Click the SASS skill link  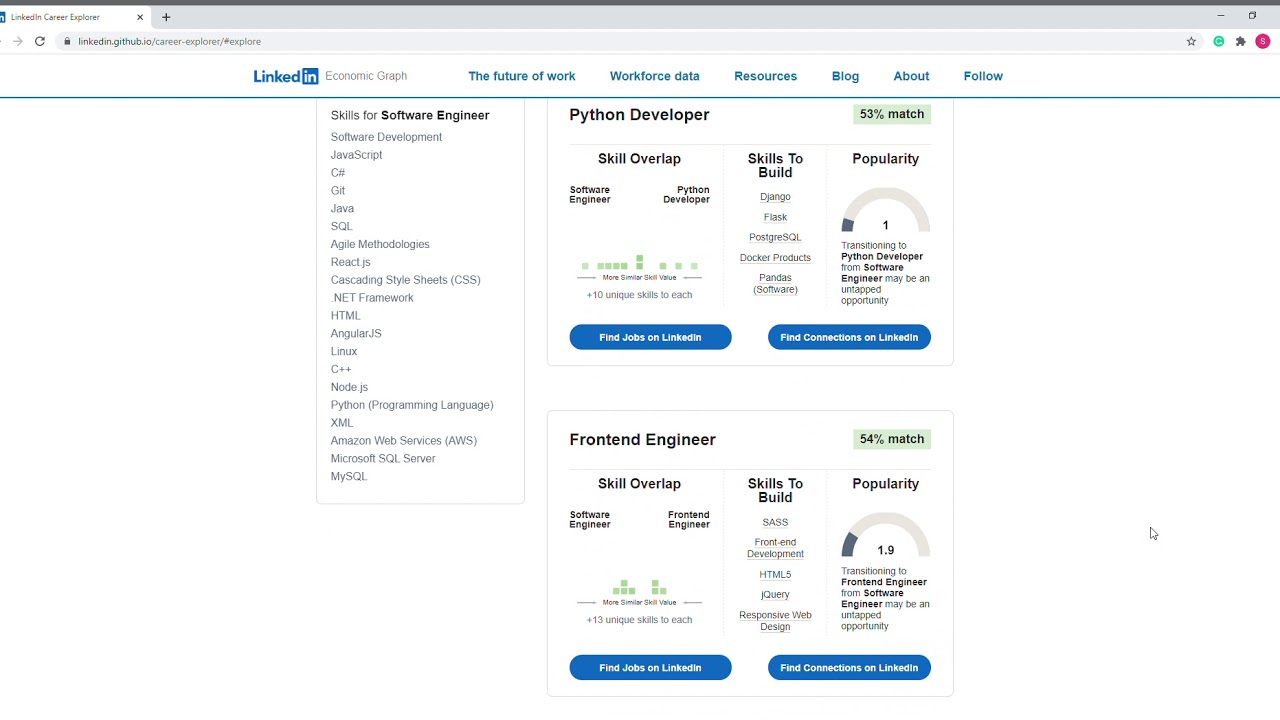(x=775, y=522)
